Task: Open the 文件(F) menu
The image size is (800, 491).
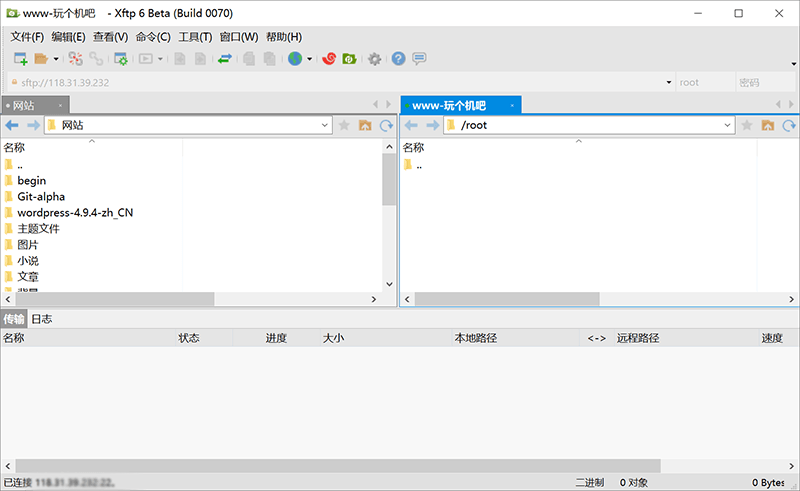Action: point(27,37)
